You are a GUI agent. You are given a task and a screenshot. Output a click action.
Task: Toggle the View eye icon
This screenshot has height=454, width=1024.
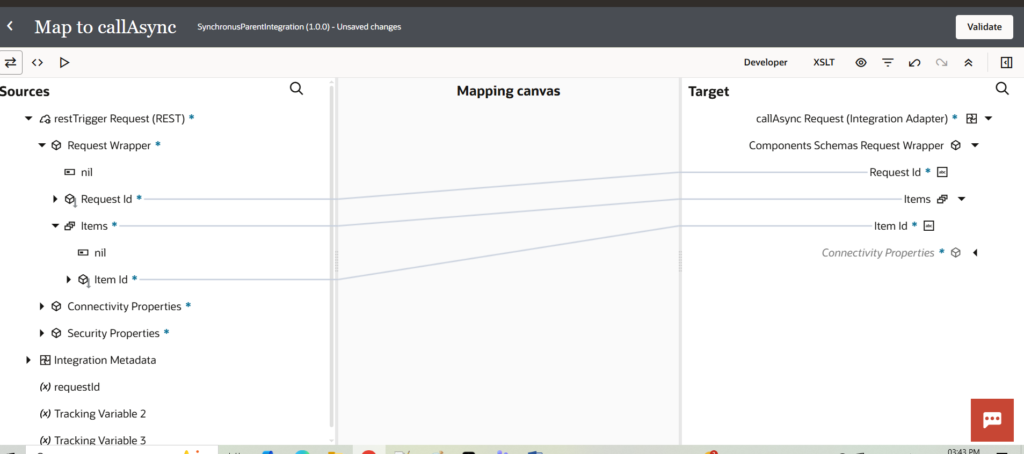pos(860,62)
